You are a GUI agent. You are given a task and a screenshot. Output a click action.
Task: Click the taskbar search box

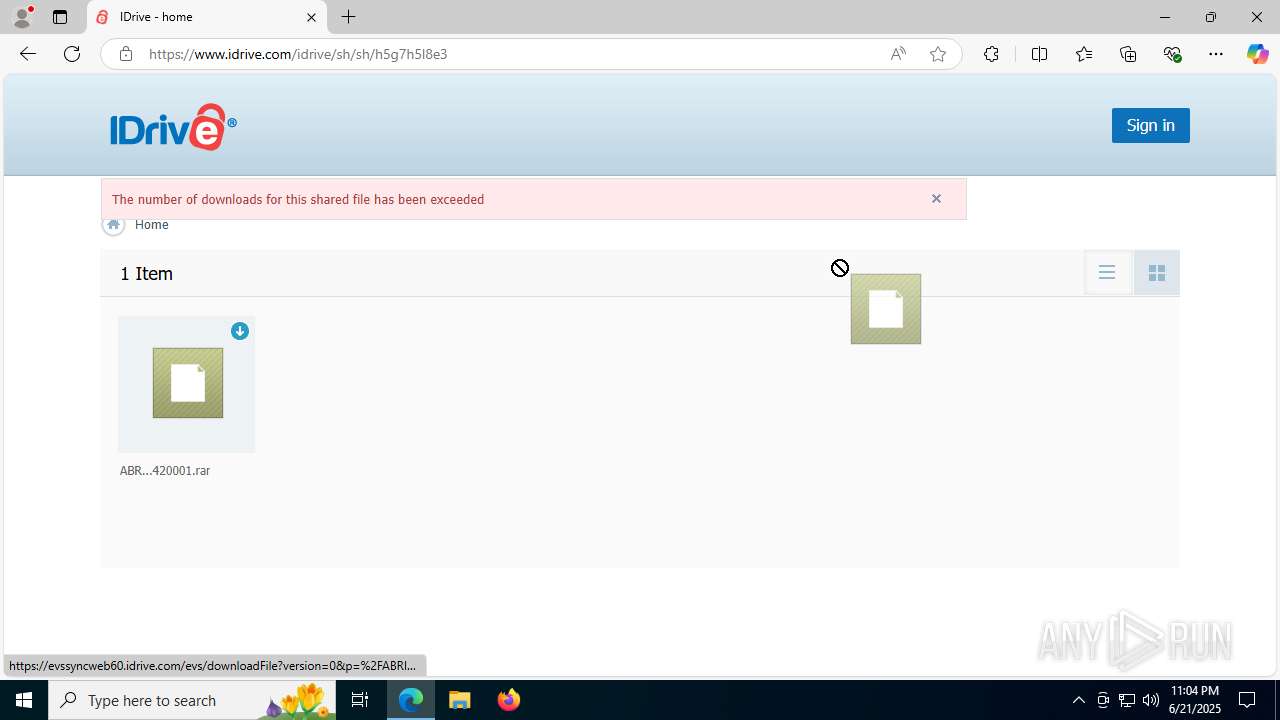(192, 700)
